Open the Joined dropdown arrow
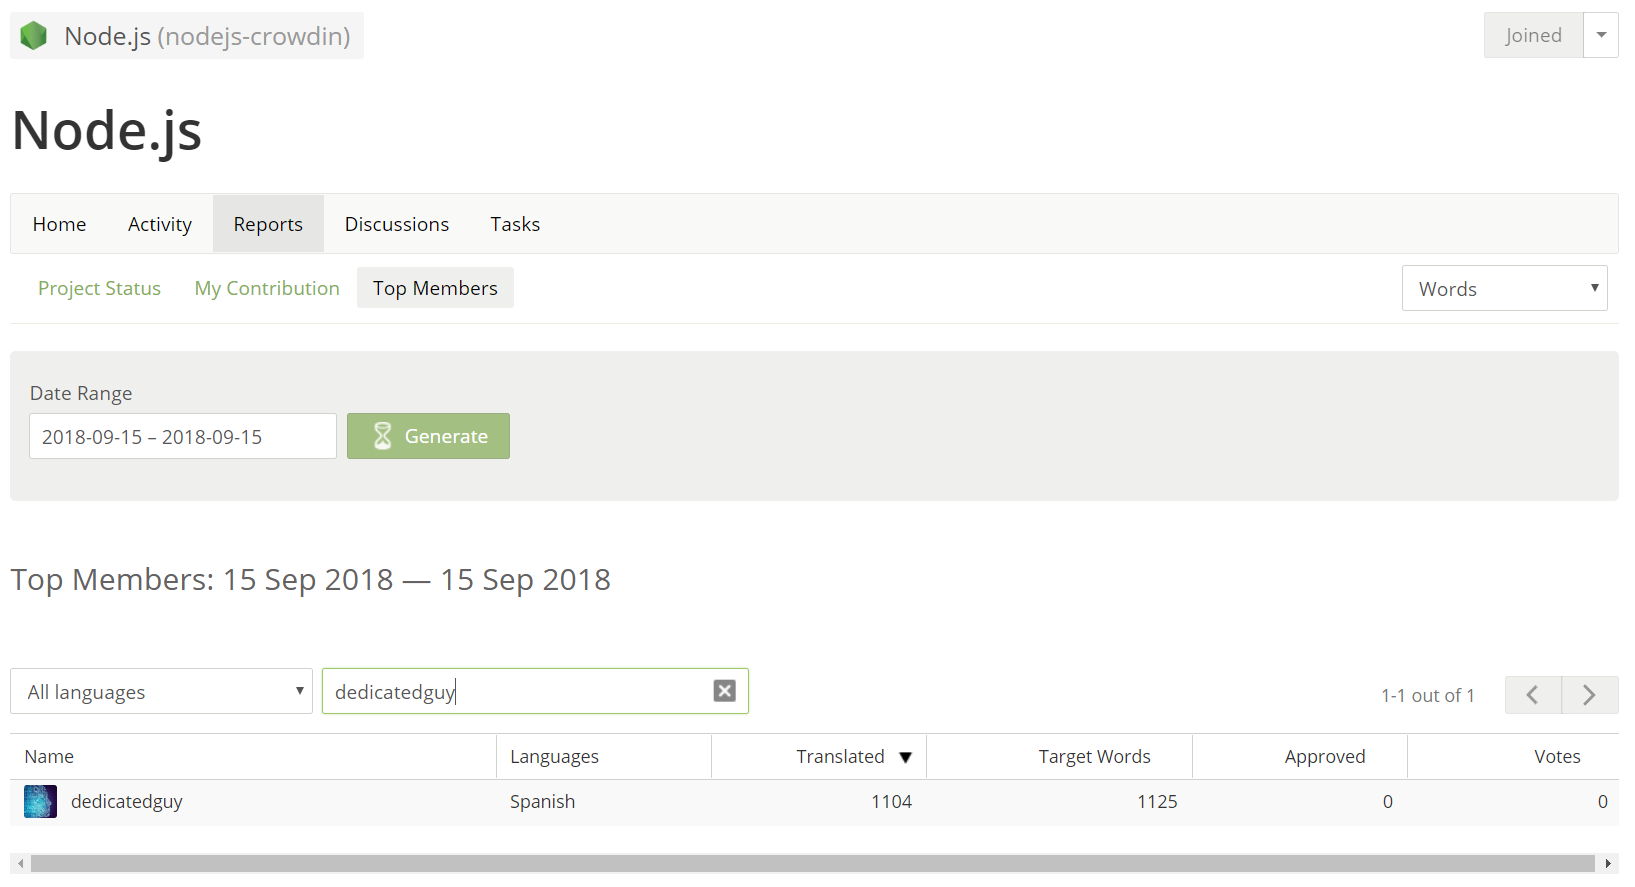1635x887 pixels. [1601, 35]
